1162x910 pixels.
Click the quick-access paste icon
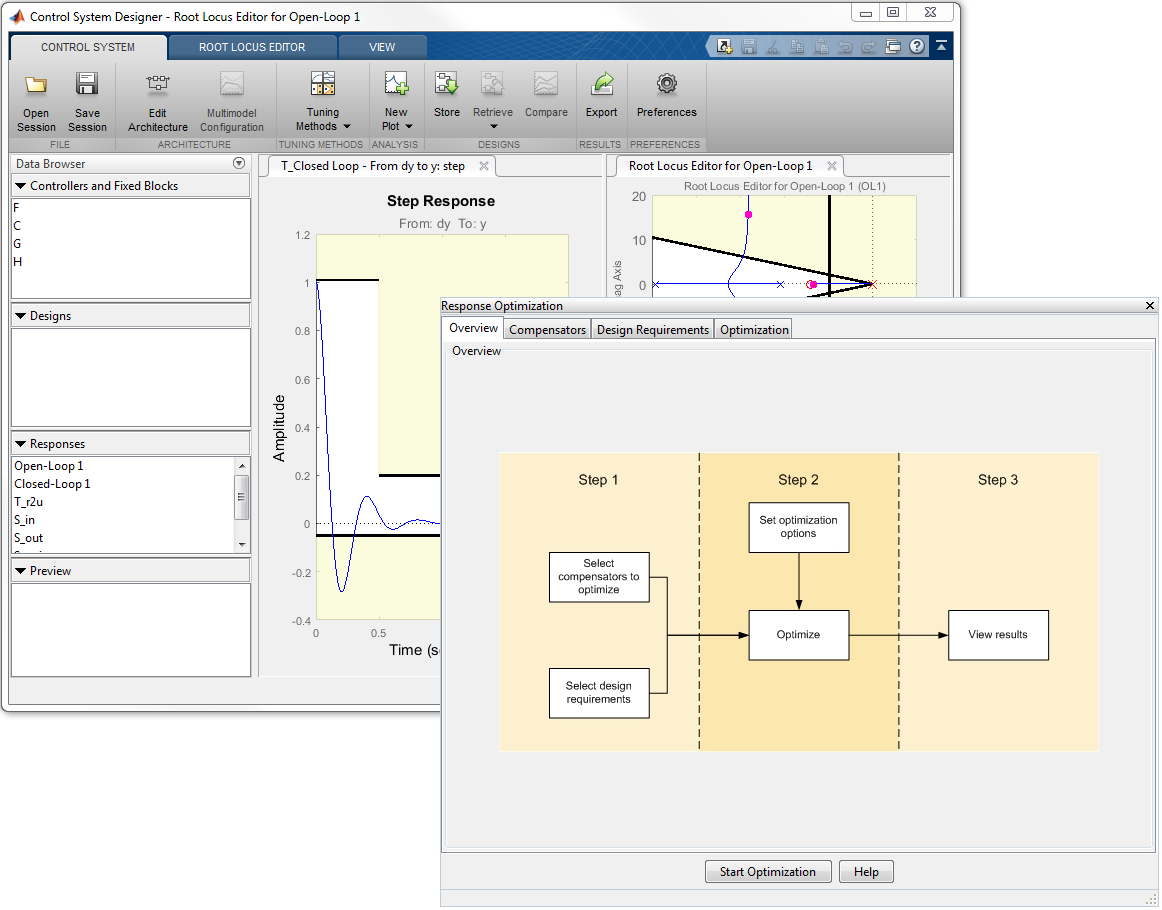click(821, 47)
